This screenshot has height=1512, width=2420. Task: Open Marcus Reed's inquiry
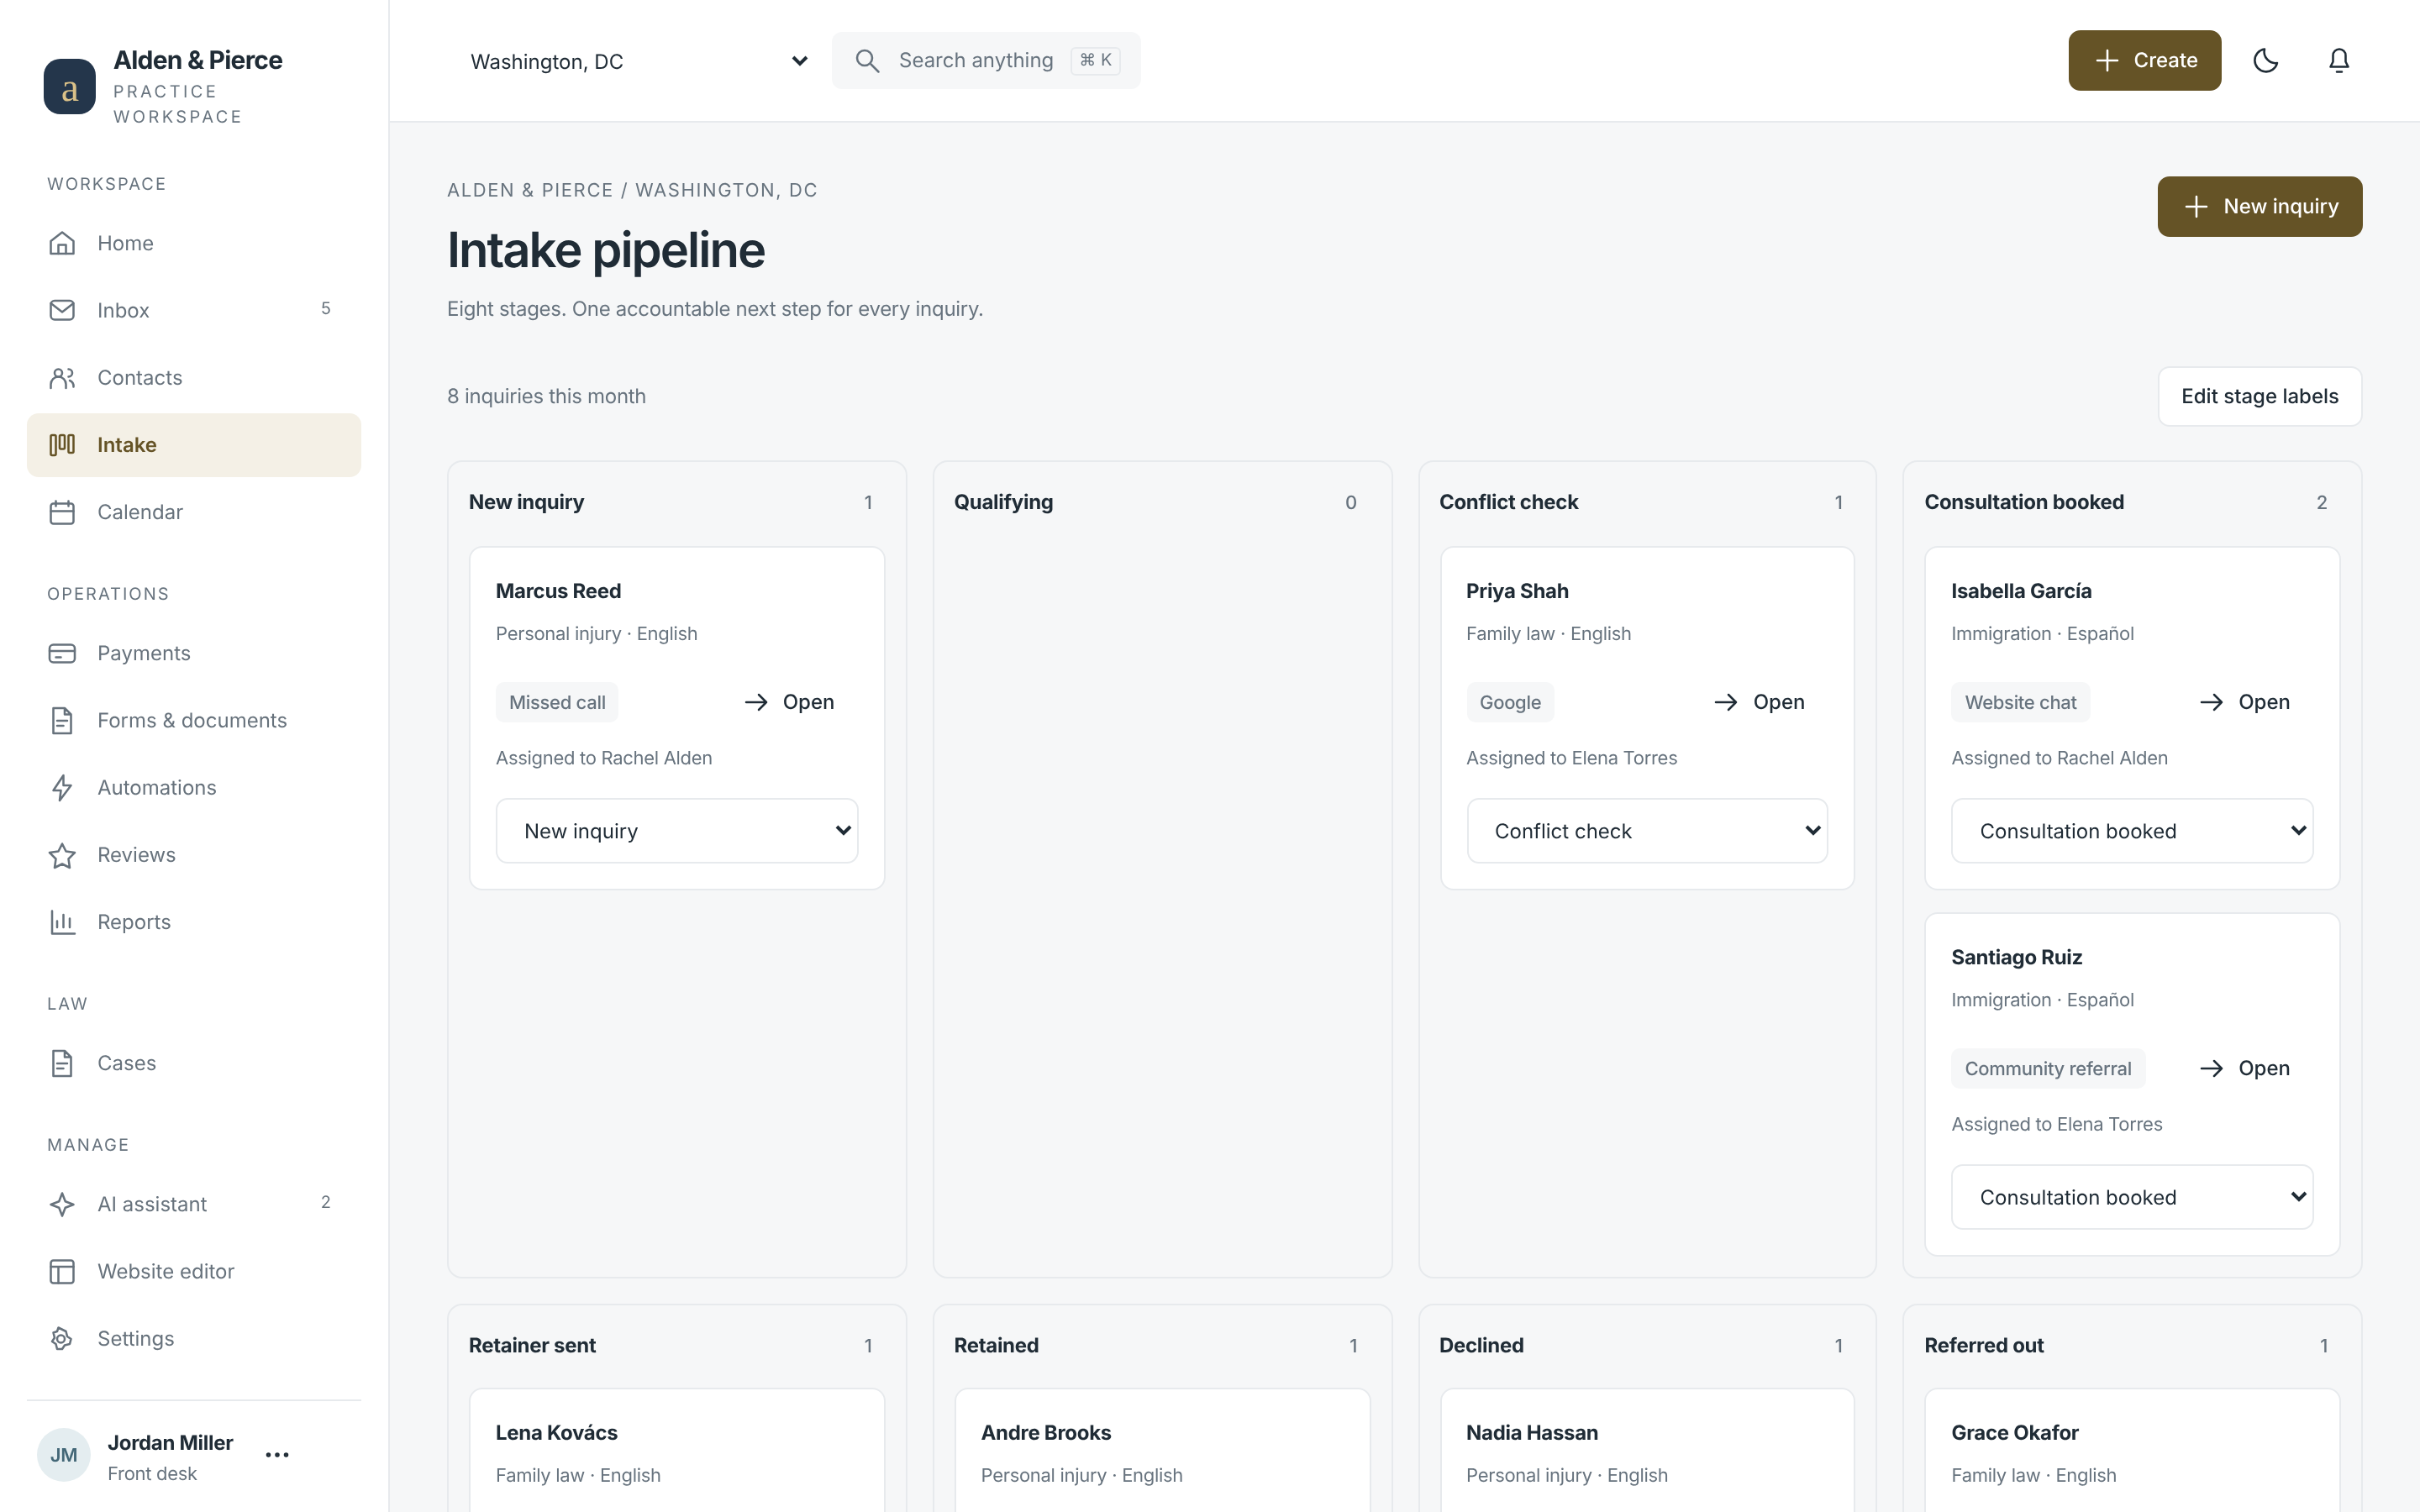pos(789,702)
